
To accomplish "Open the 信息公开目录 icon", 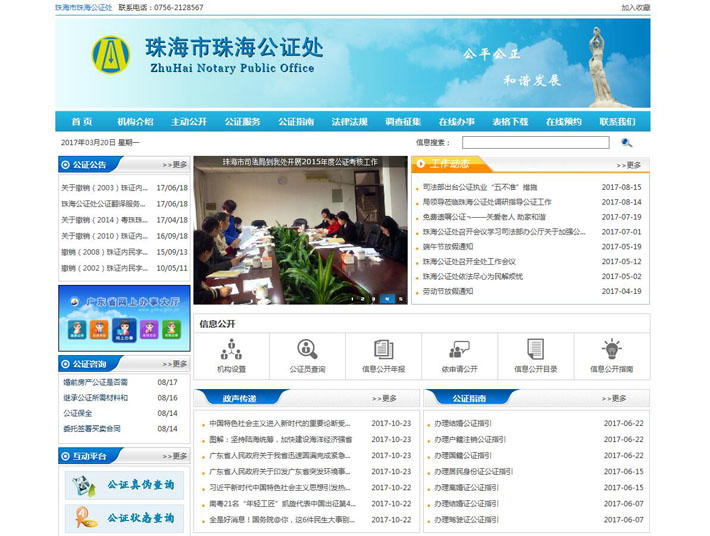I will [x=536, y=356].
